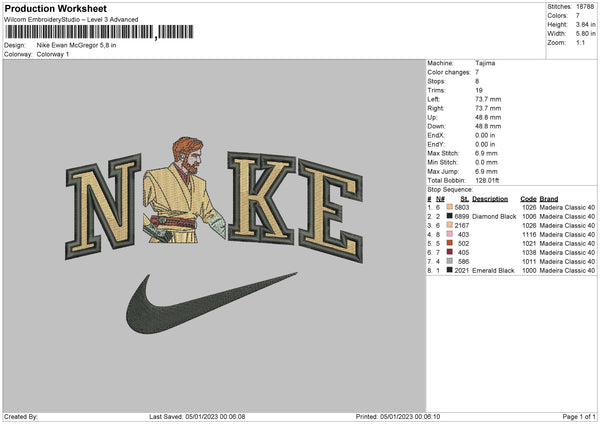
Task: Click the character figure in the design preview
Action: [x=185, y=190]
